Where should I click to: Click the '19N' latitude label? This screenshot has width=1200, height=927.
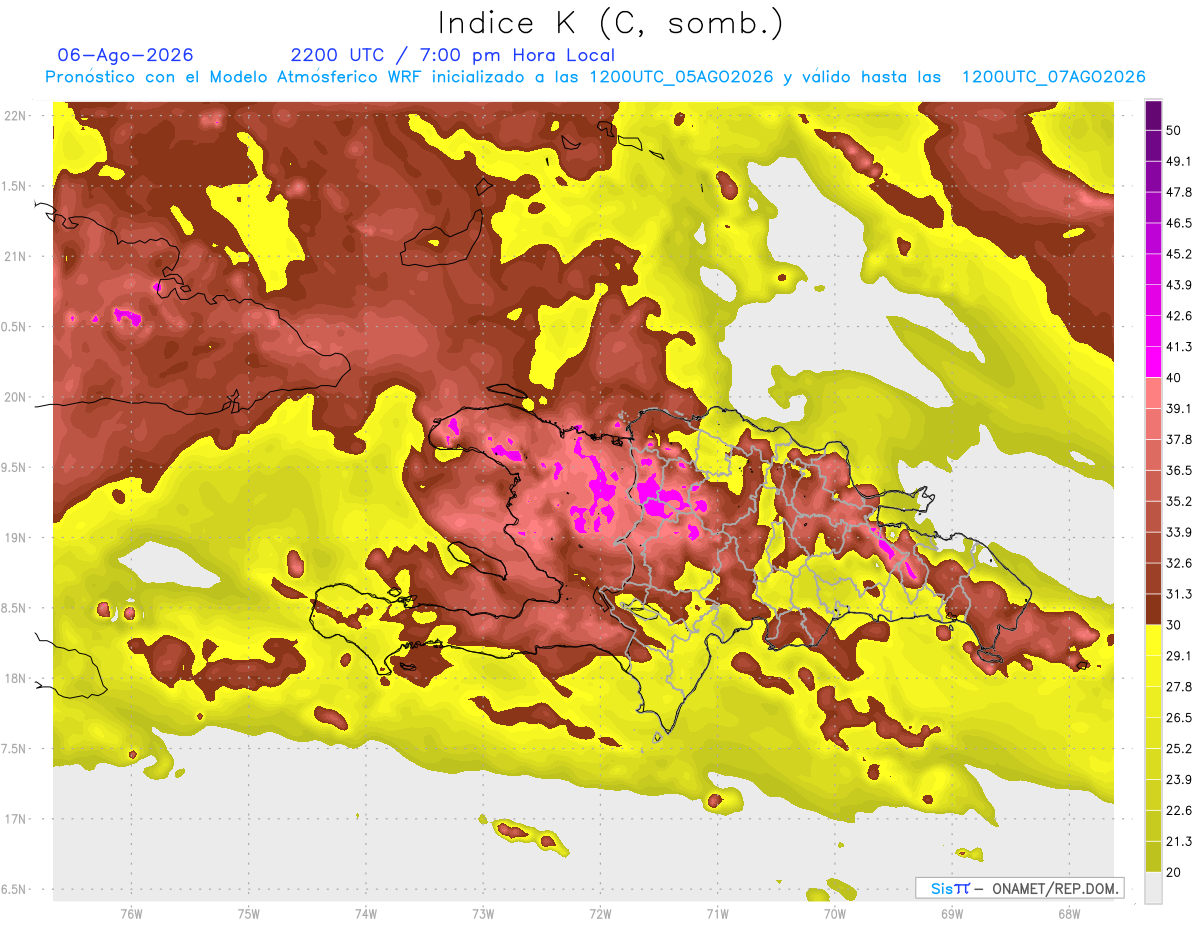click(x=16, y=538)
